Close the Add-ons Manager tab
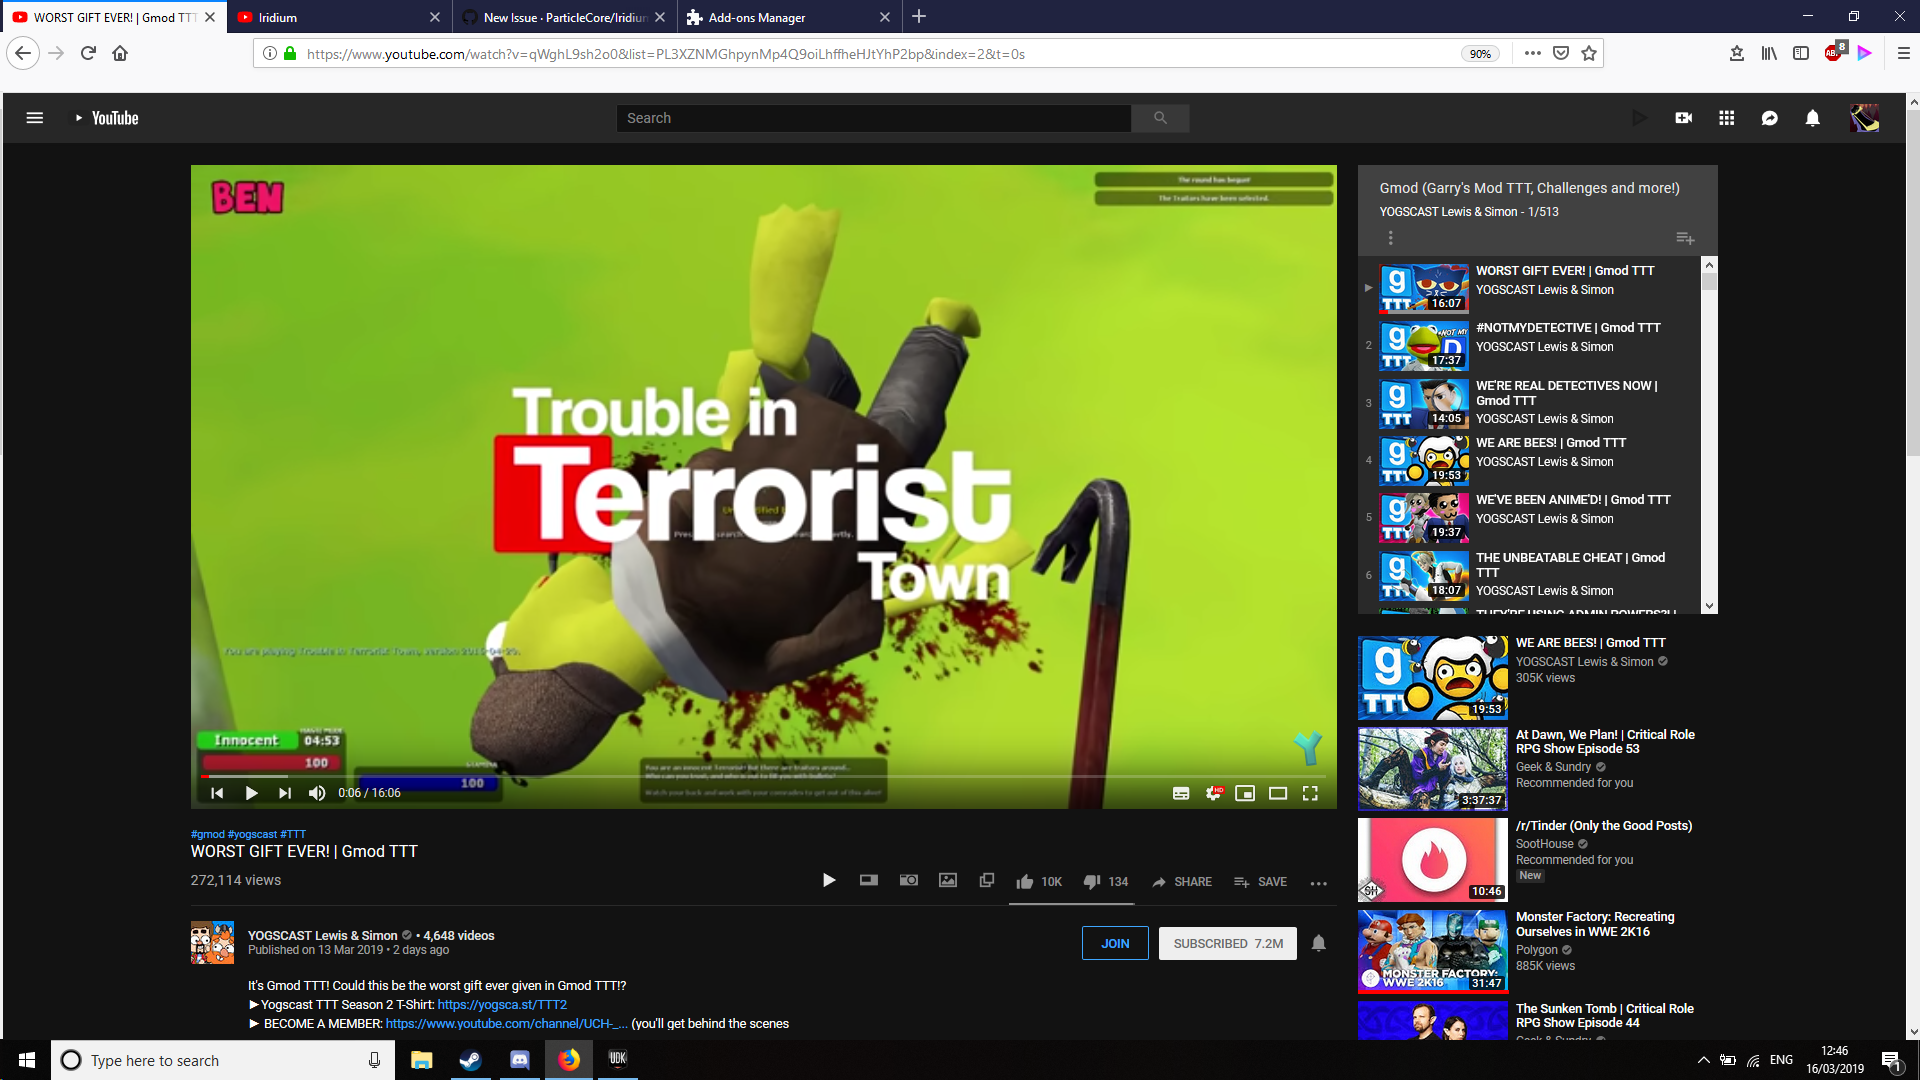Image resolution: width=1920 pixels, height=1080 pixels. (885, 17)
